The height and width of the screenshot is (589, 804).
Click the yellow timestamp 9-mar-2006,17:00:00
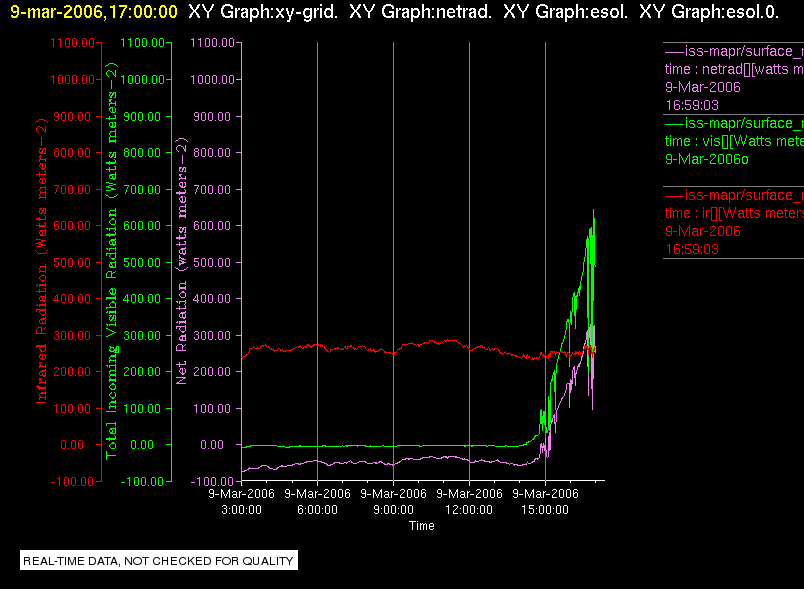tap(94, 11)
